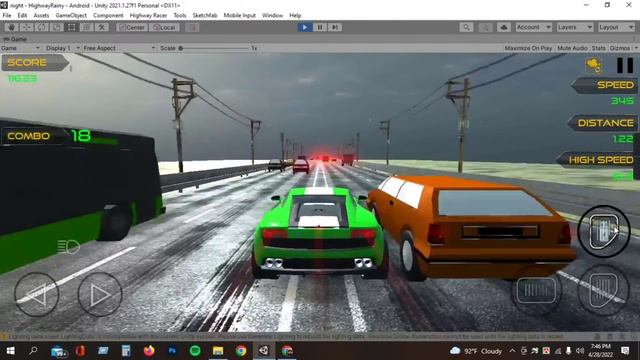This screenshot has width=640, height=360.
Task: Open File Explorer from the taskbar
Action: pos(218,351)
